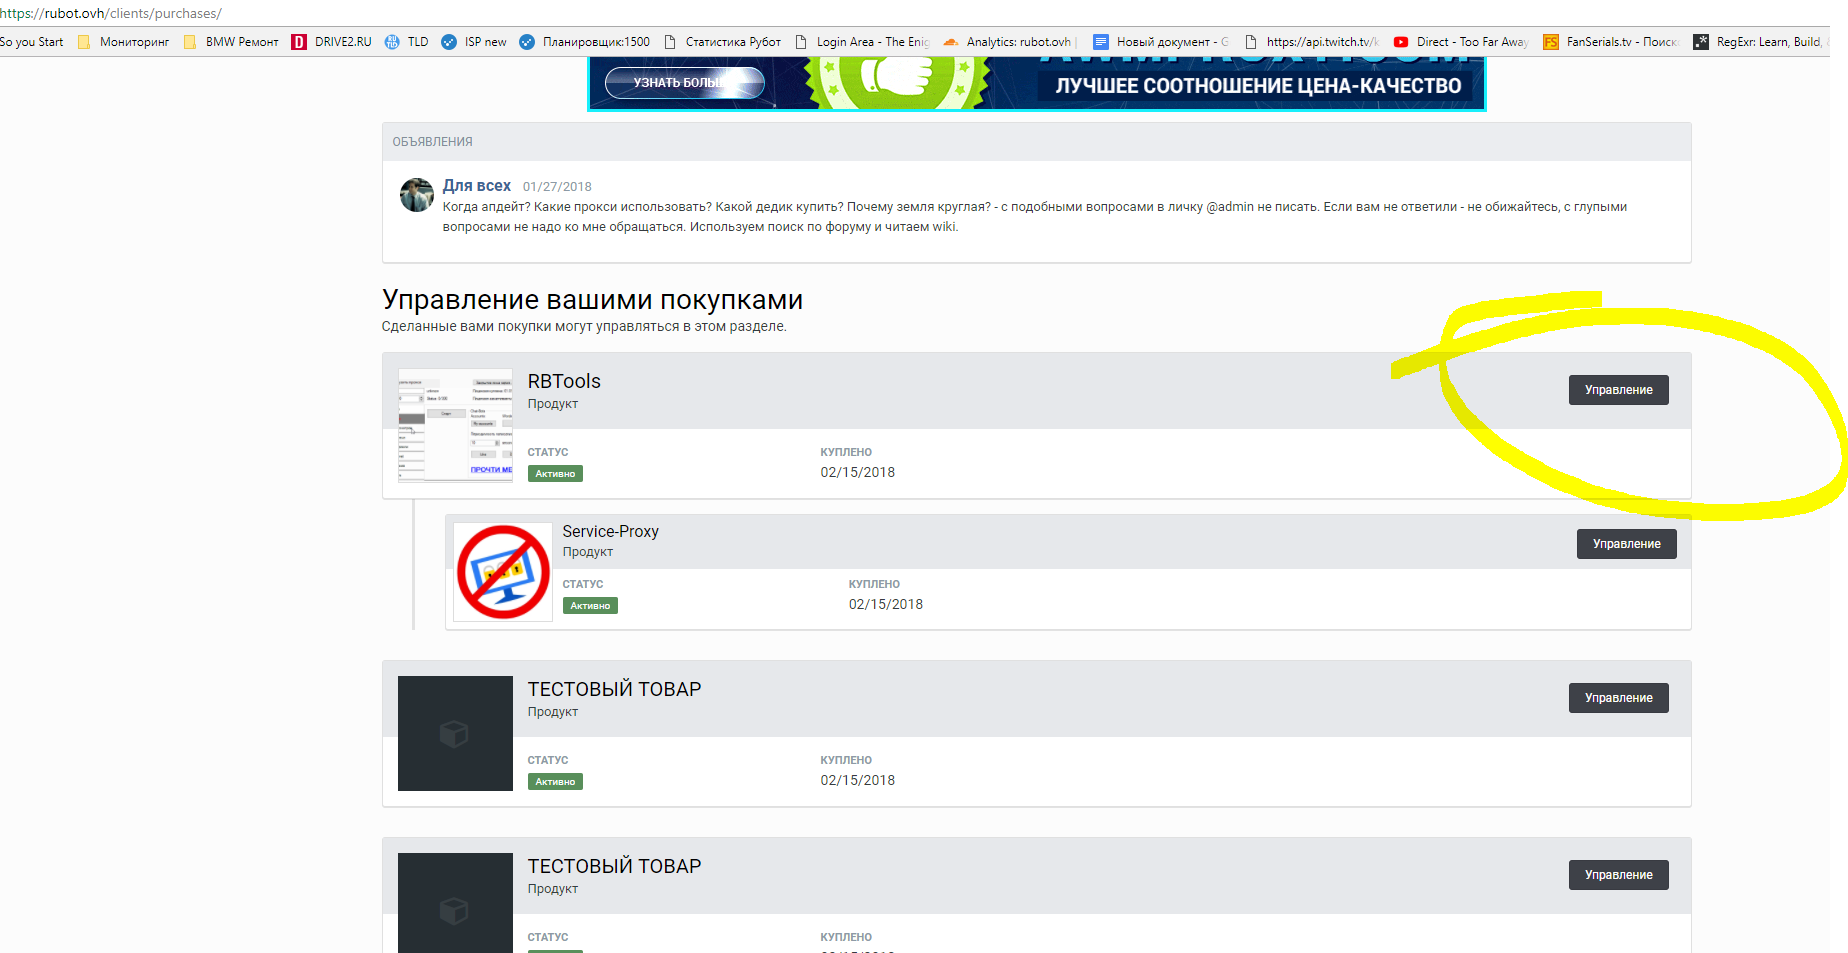Click the RBTools product screenshot thumbnail
This screenshot has height=953, width=1848.
455,425
